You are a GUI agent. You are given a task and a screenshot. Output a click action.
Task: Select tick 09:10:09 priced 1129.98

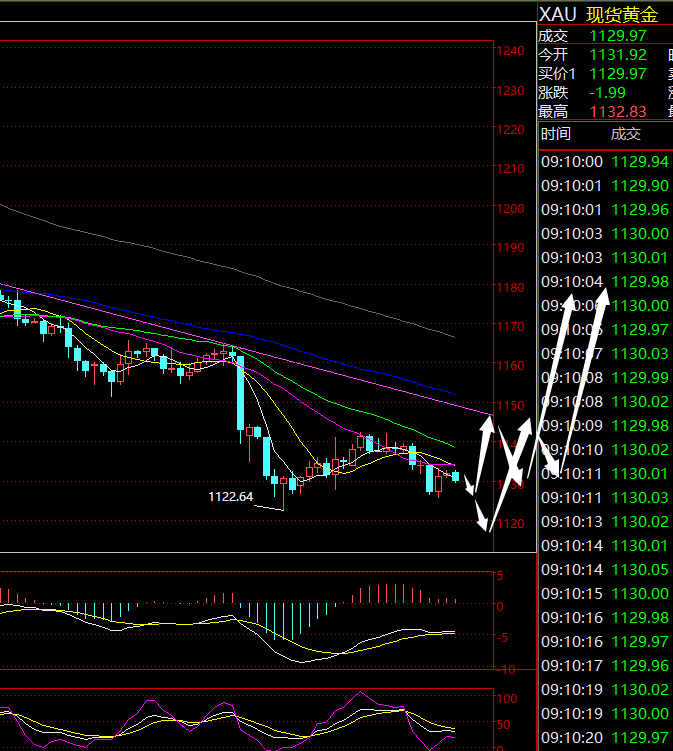click(605, 426)
